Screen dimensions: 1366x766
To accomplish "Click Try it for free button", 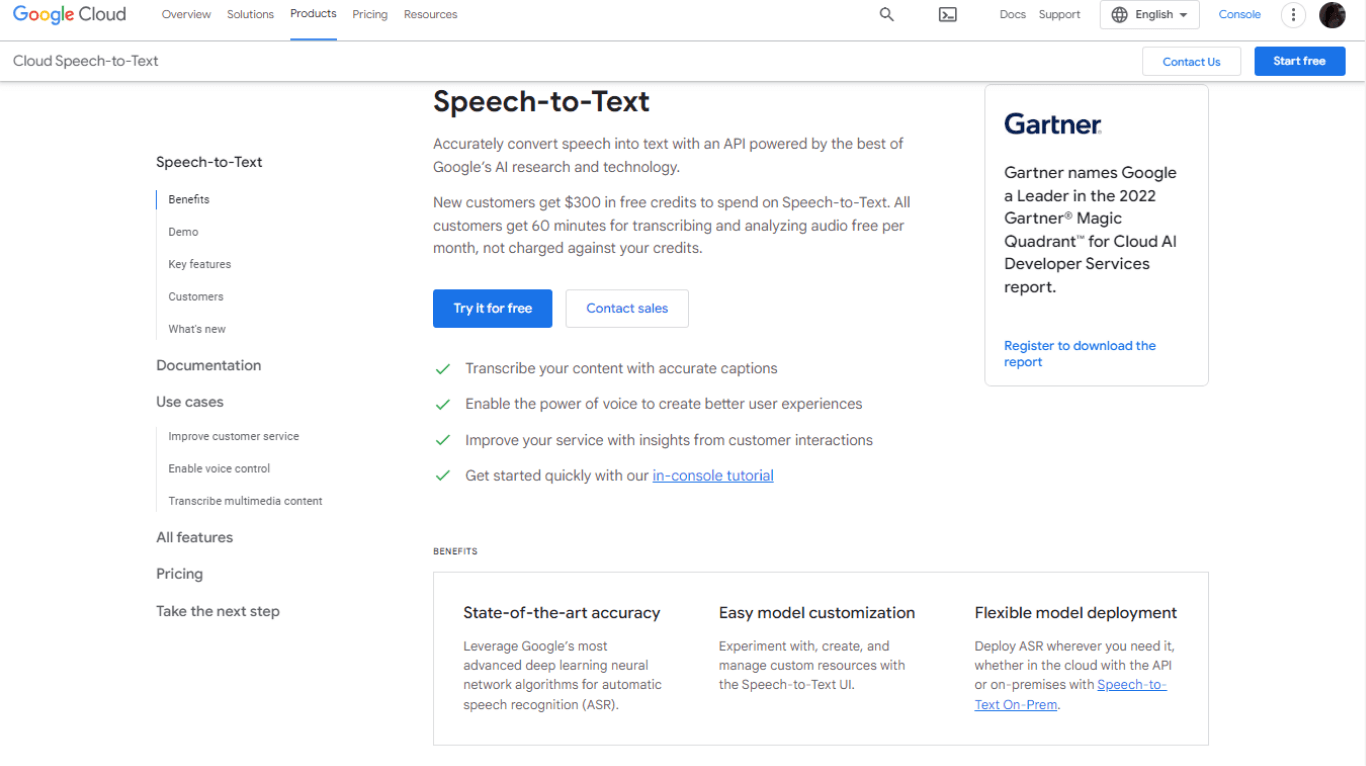I will coord(492,308).
